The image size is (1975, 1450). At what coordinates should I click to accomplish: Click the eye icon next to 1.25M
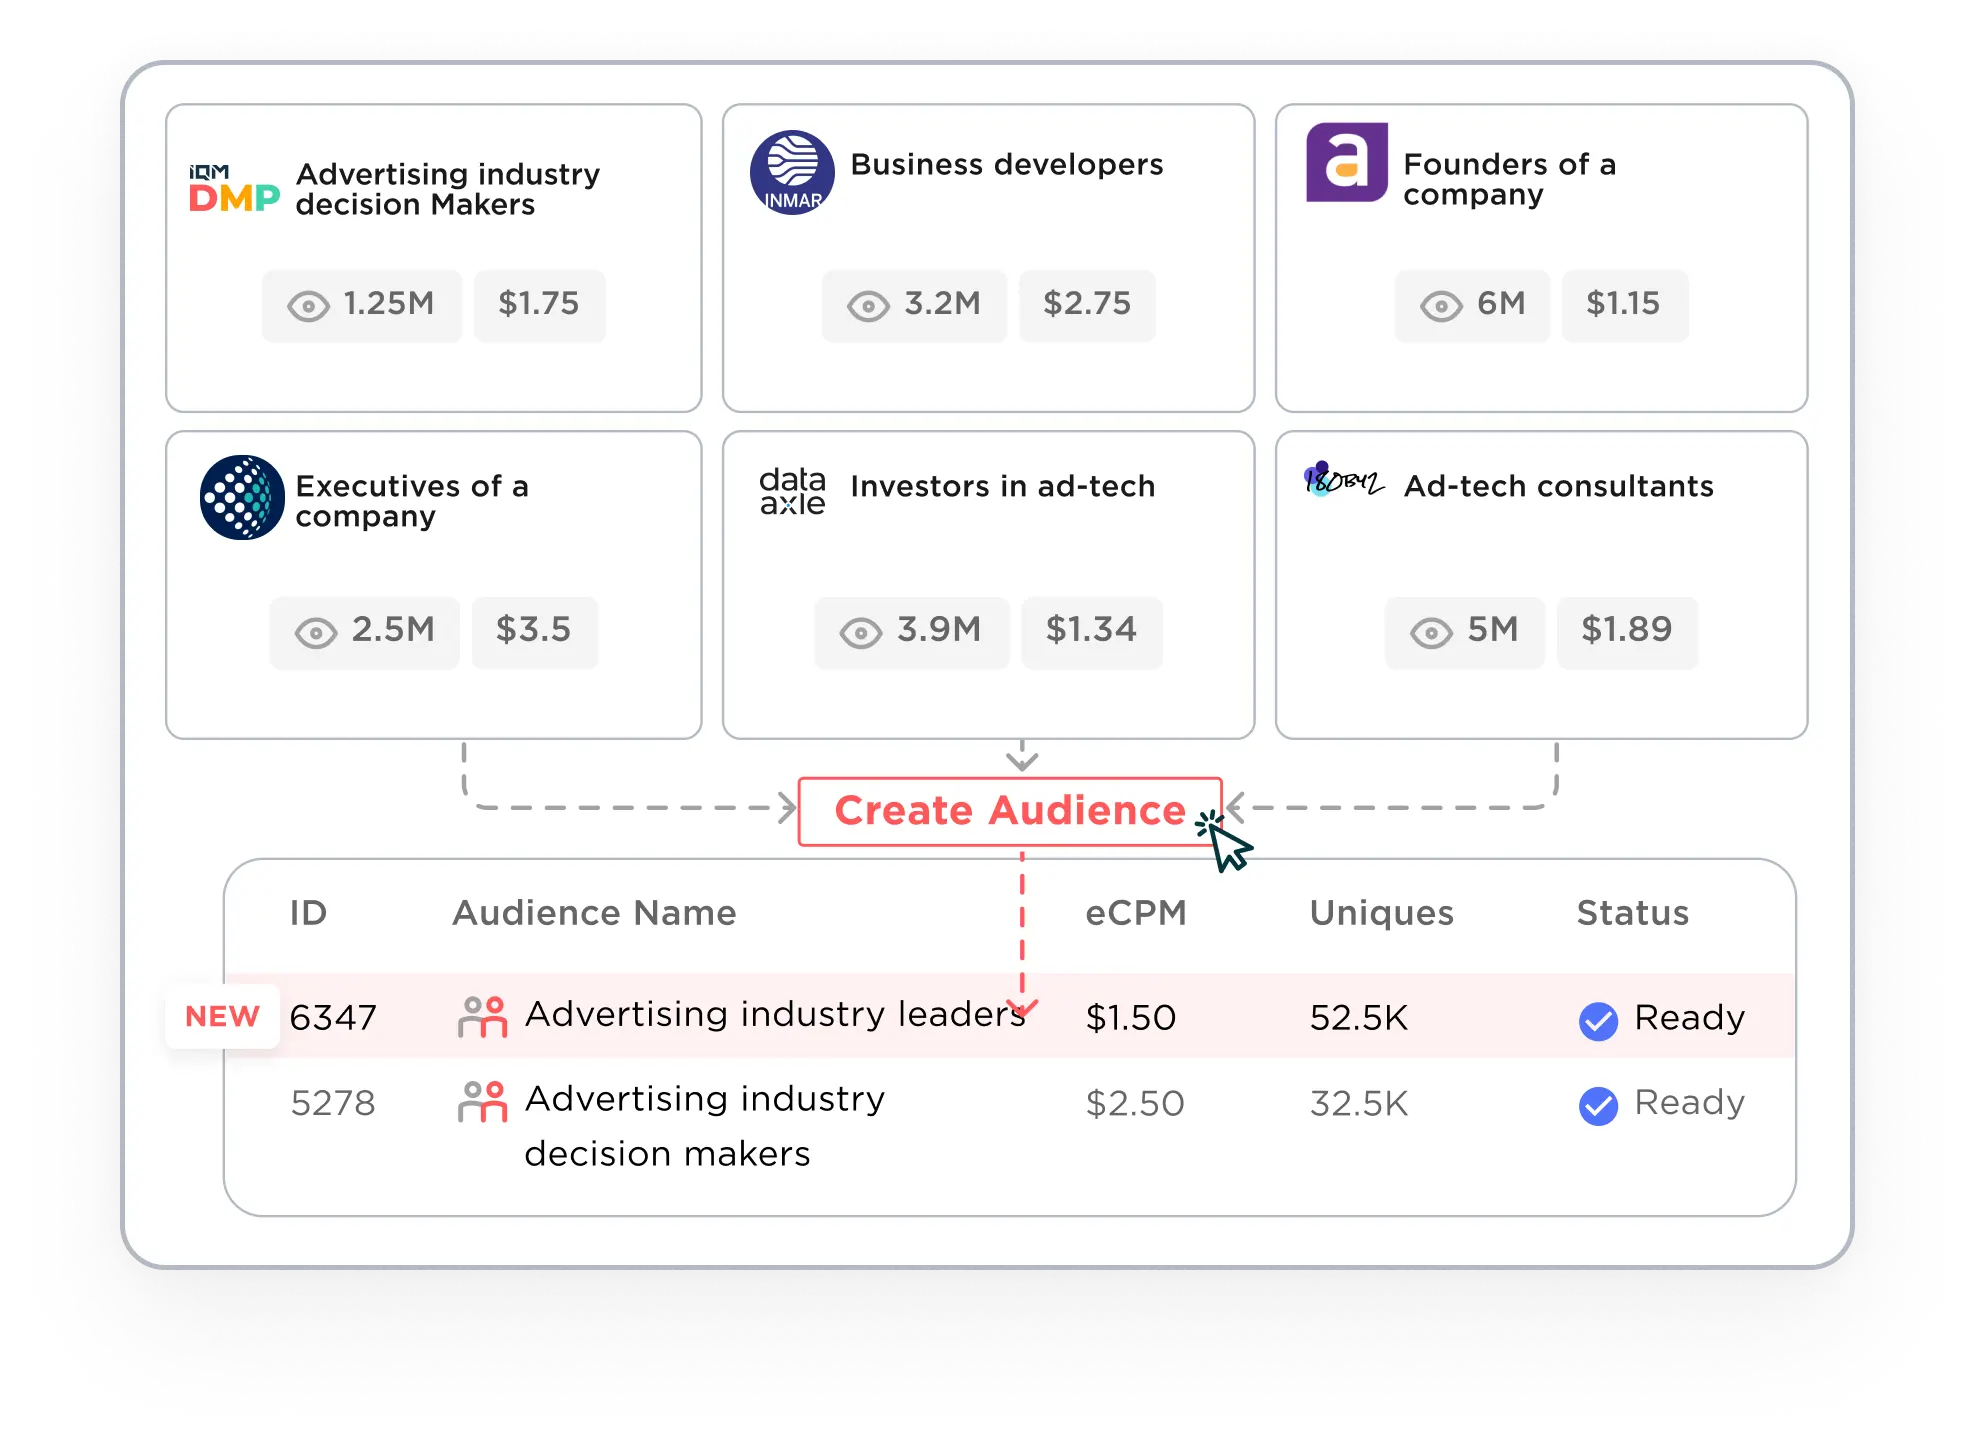308,306
